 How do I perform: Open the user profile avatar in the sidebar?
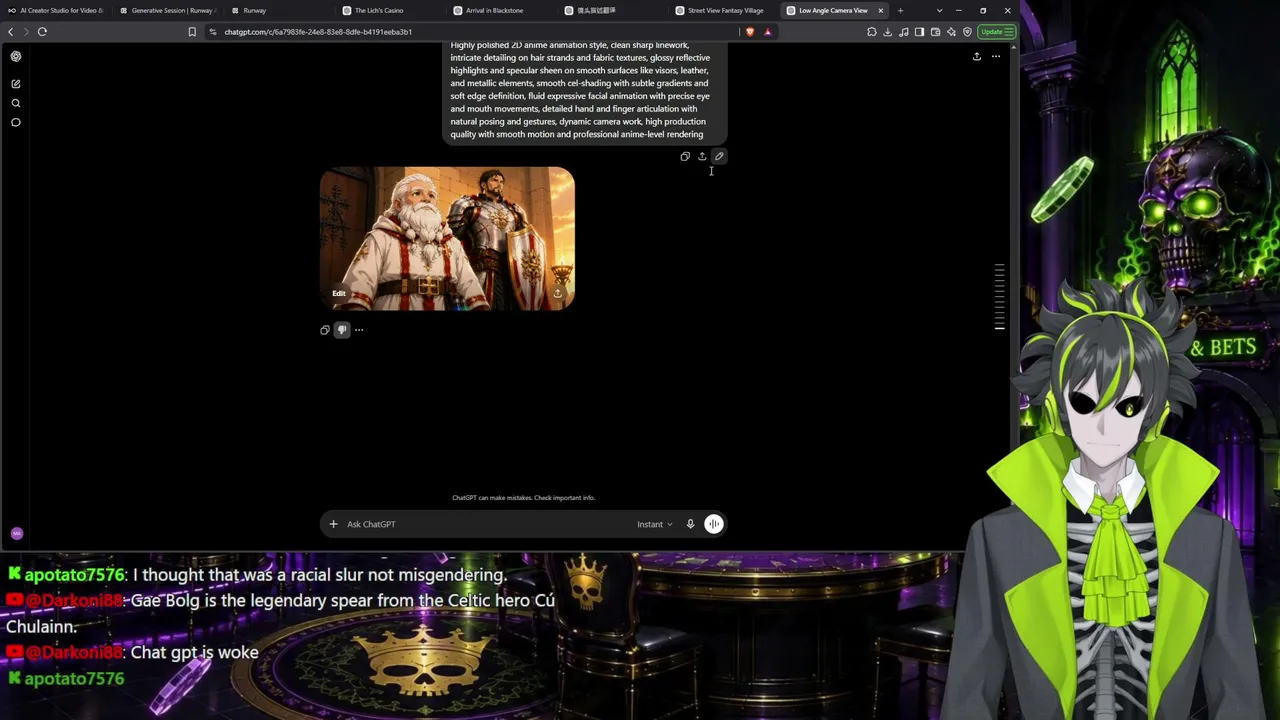pyautogui.click(x=16, y=534)
